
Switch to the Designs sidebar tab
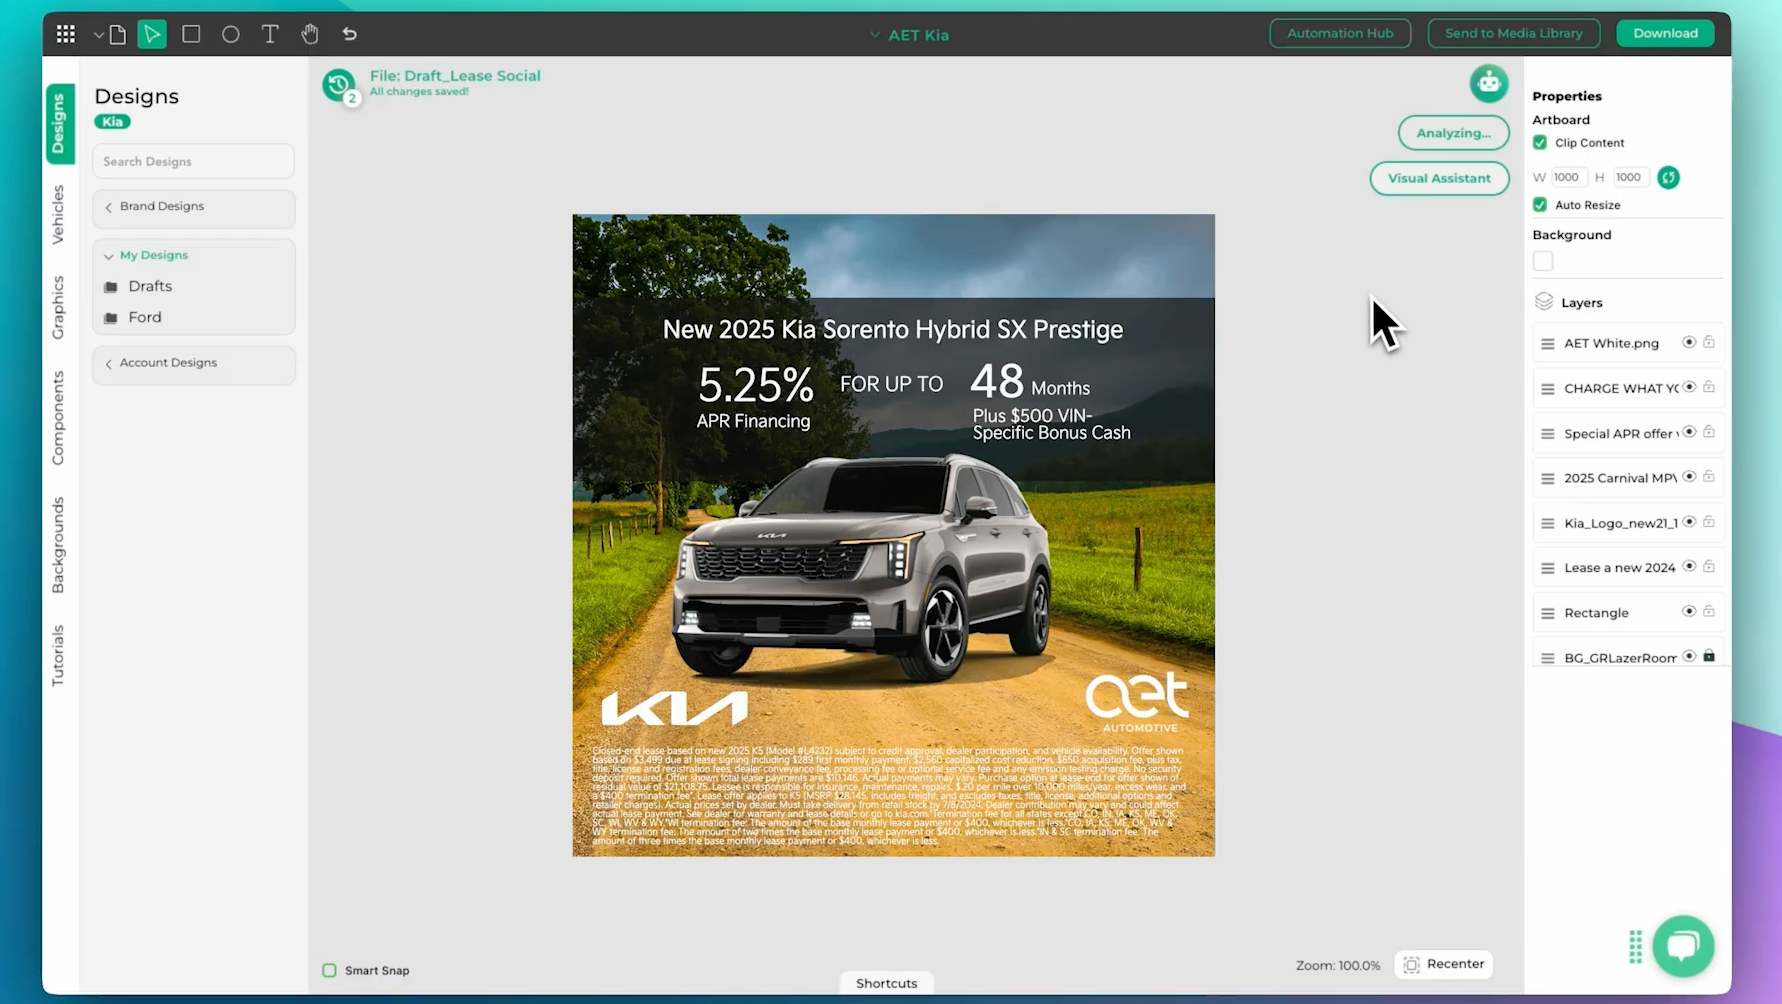tap(59, 124)
